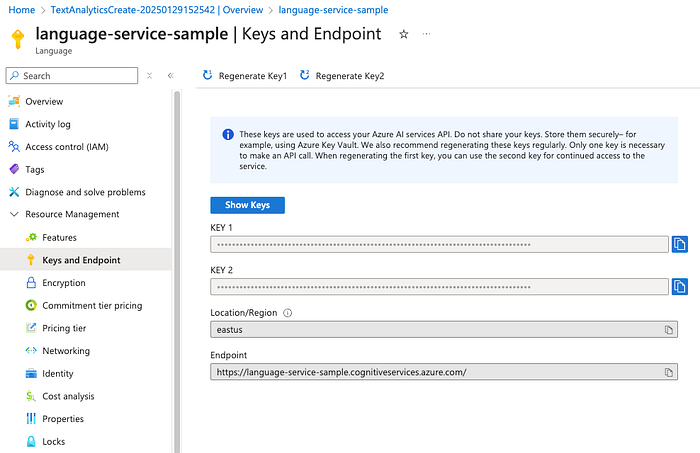Copy the Endpoint URL
This screenshot has height=453, width=700.
click(668, 372)
